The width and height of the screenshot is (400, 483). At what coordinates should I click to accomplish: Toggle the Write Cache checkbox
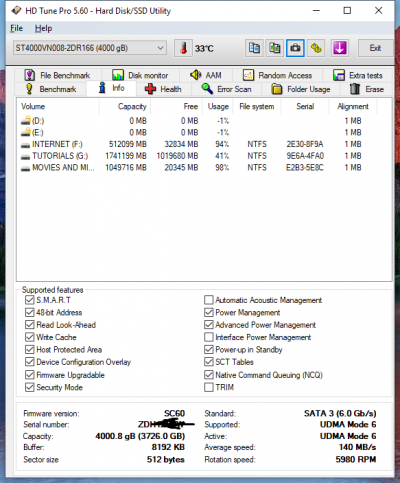pos(30,337)
